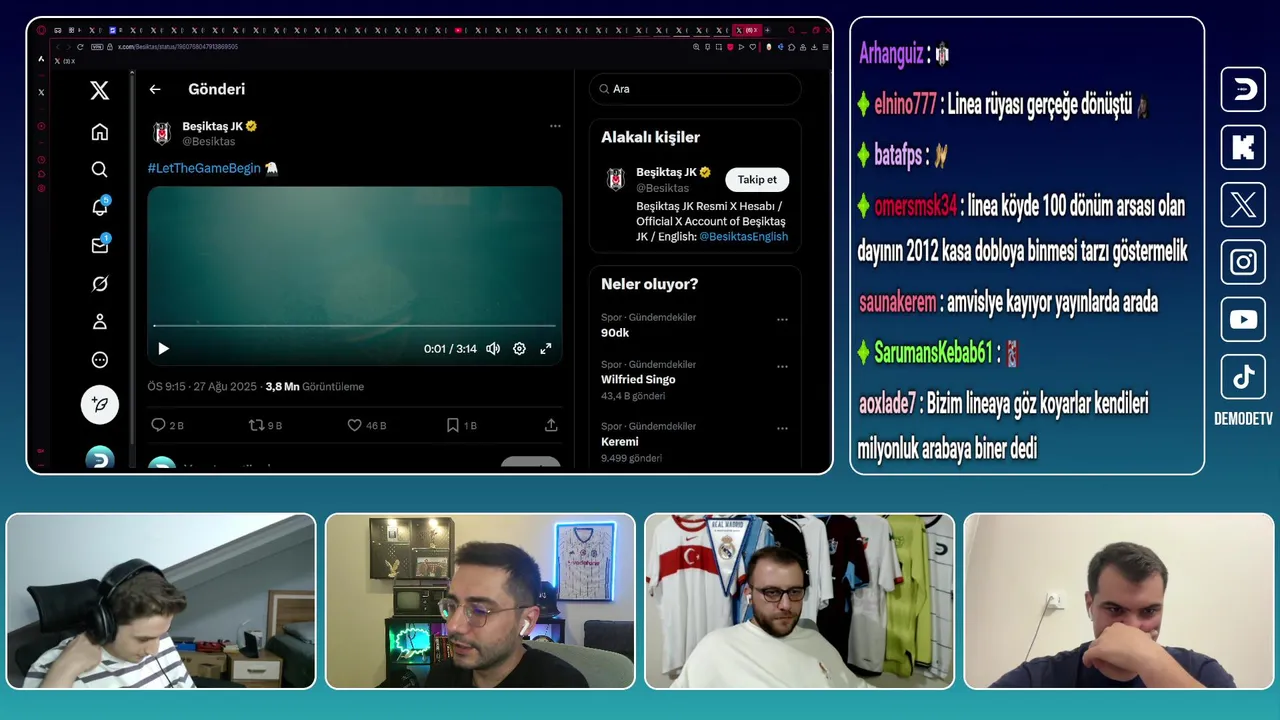Click the @Besiktas handle on the post

point(209,142)
